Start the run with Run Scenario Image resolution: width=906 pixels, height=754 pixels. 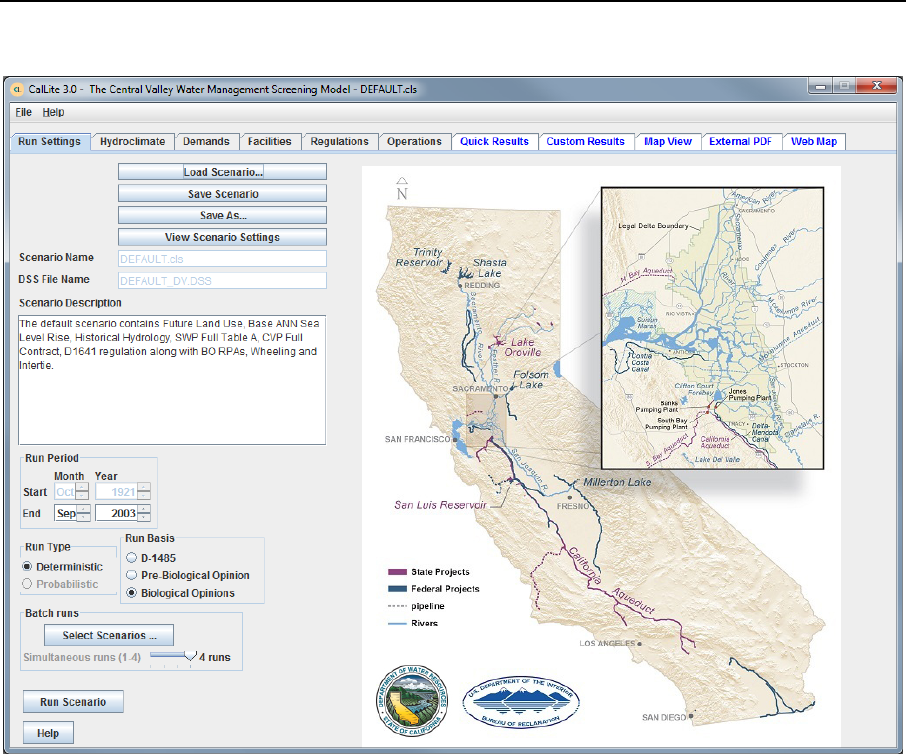point(73,702)
